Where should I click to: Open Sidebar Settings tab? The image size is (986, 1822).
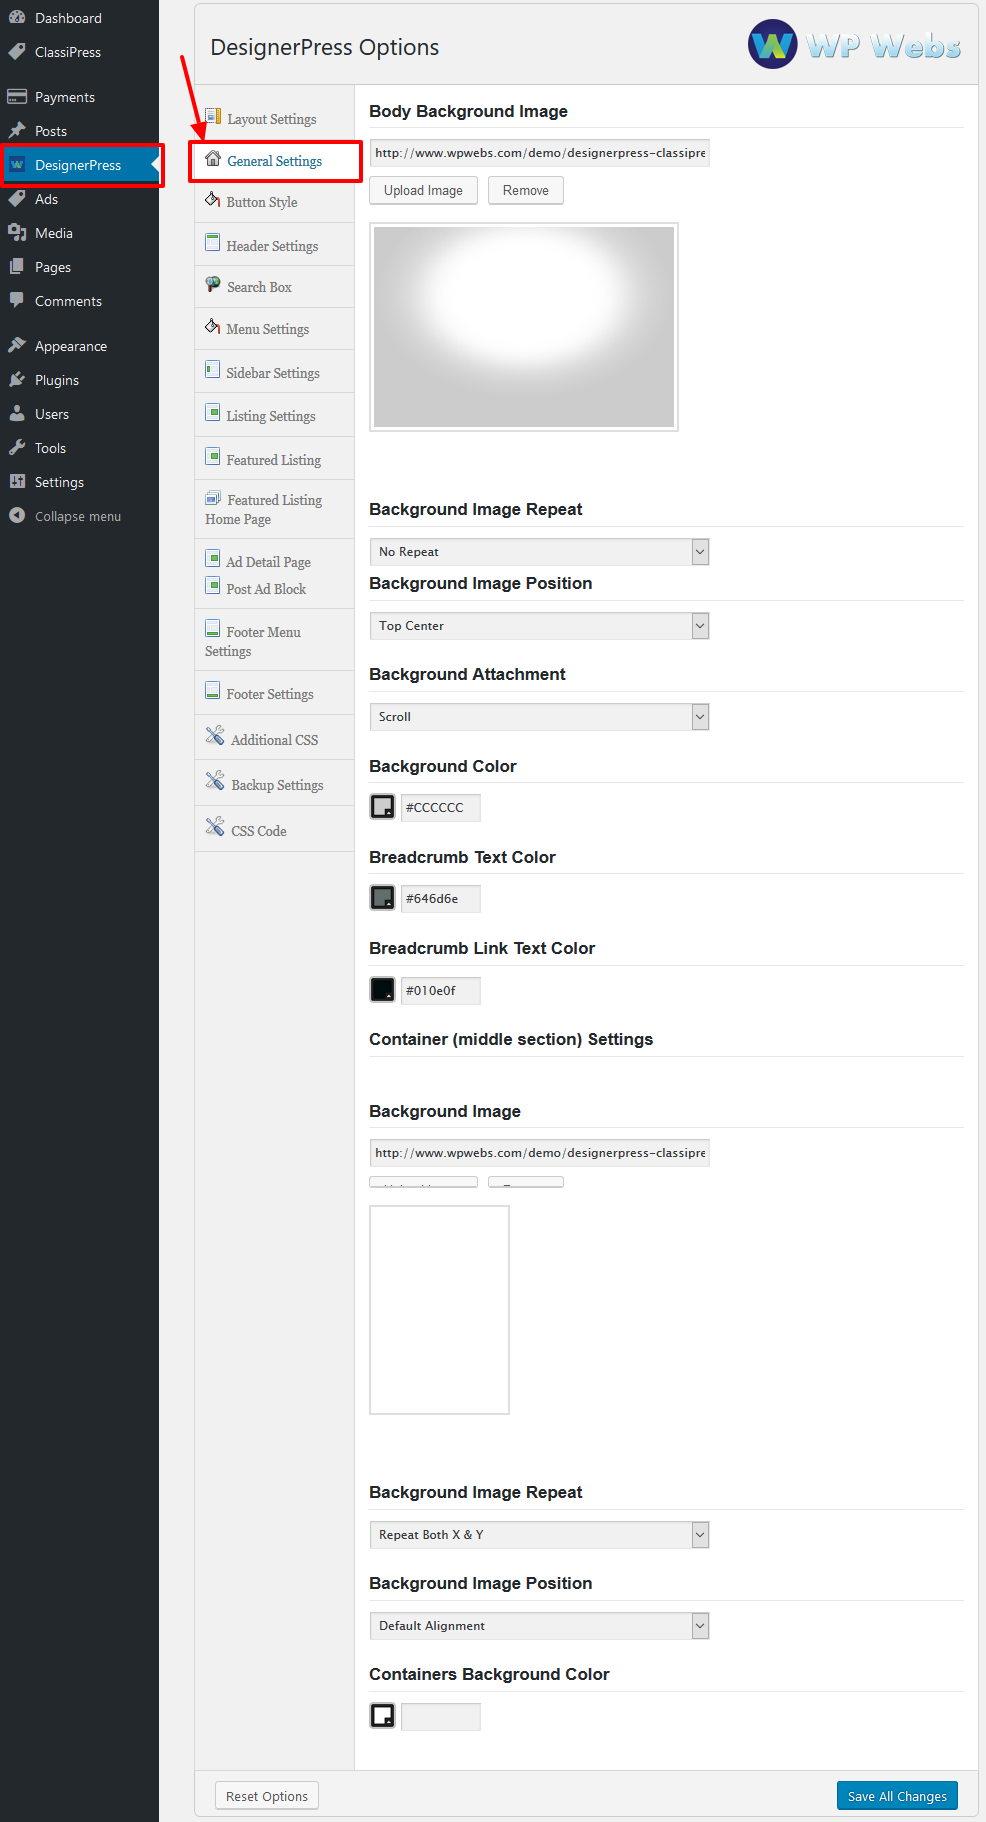pos(274,372)
